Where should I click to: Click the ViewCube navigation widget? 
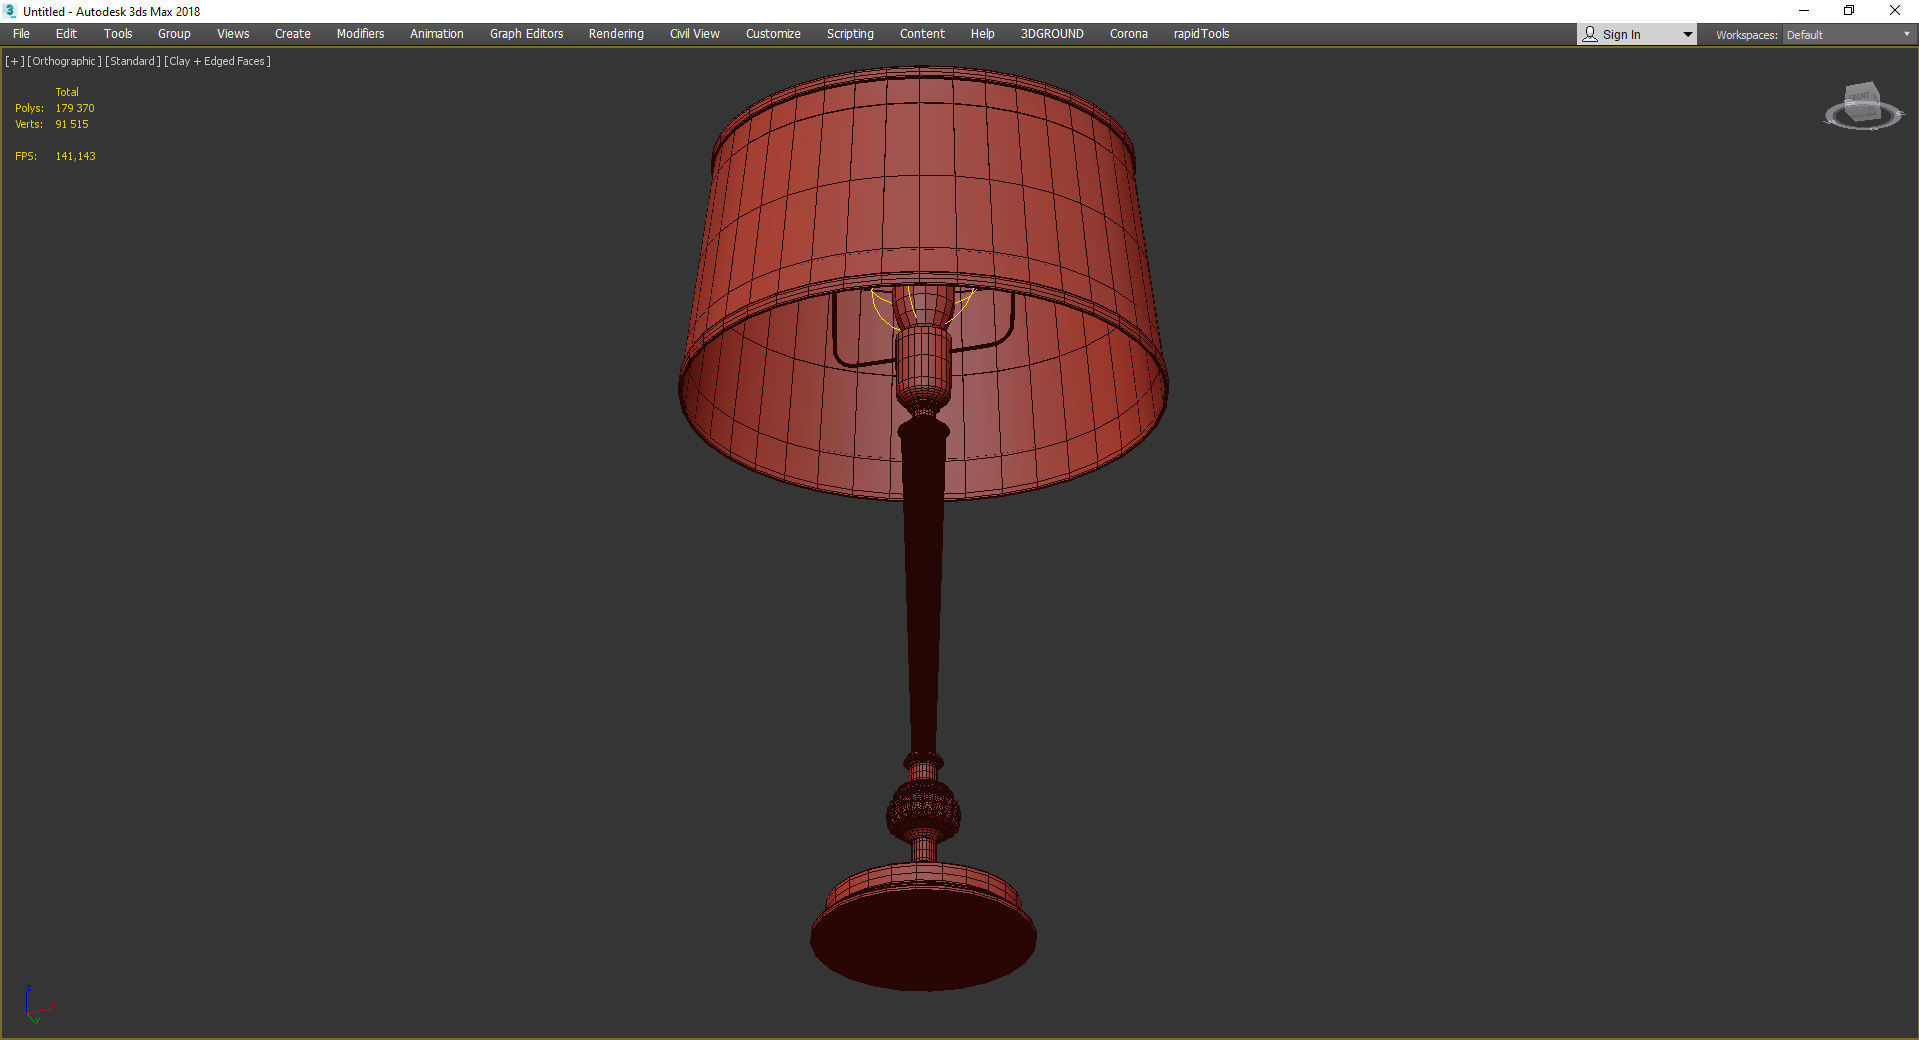click(1862, 106)
